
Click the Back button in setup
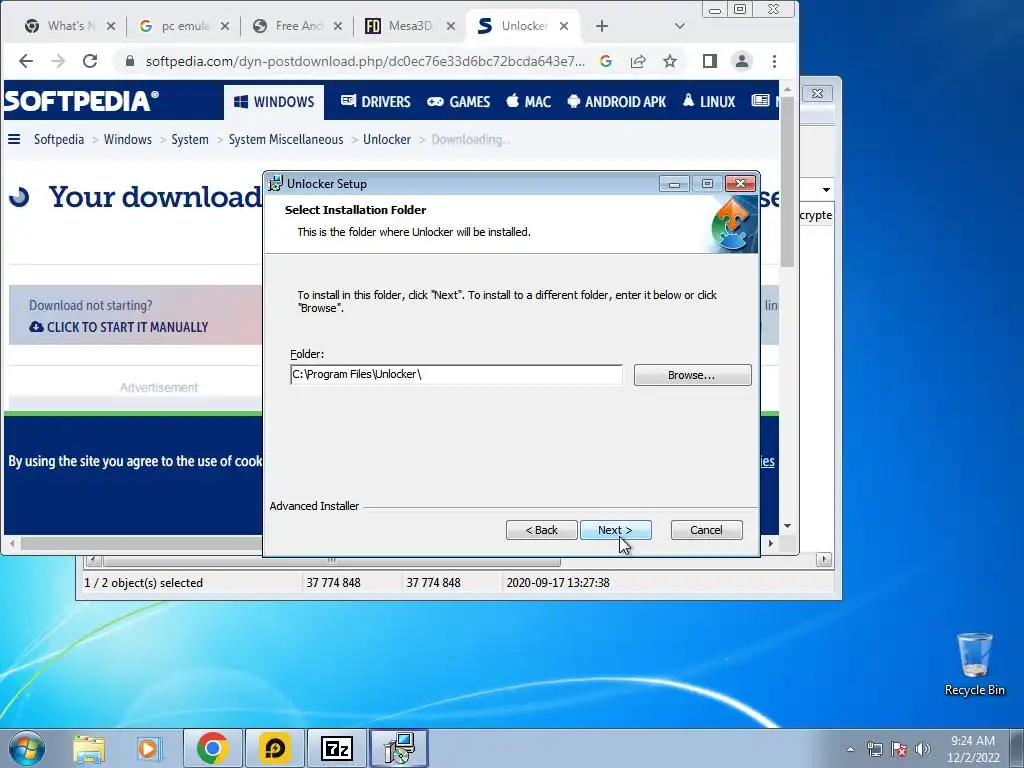(x=541, y=530)
